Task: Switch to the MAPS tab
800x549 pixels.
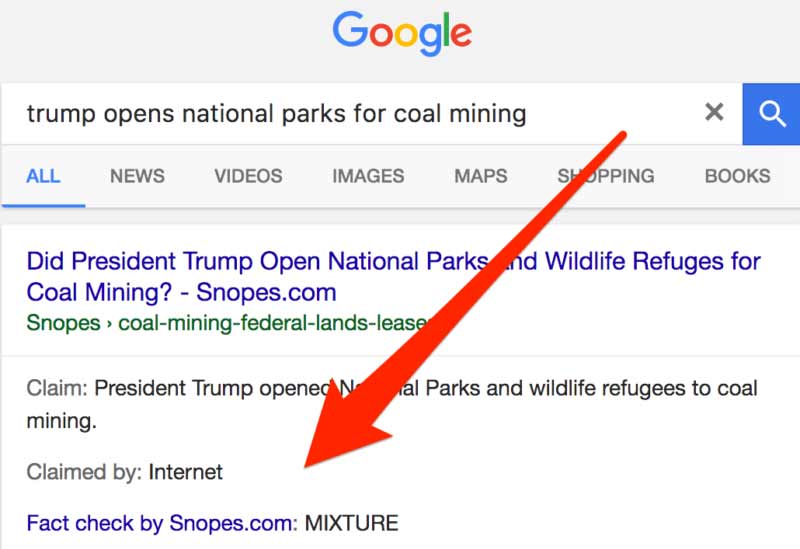Action: [x=481, y=177]
